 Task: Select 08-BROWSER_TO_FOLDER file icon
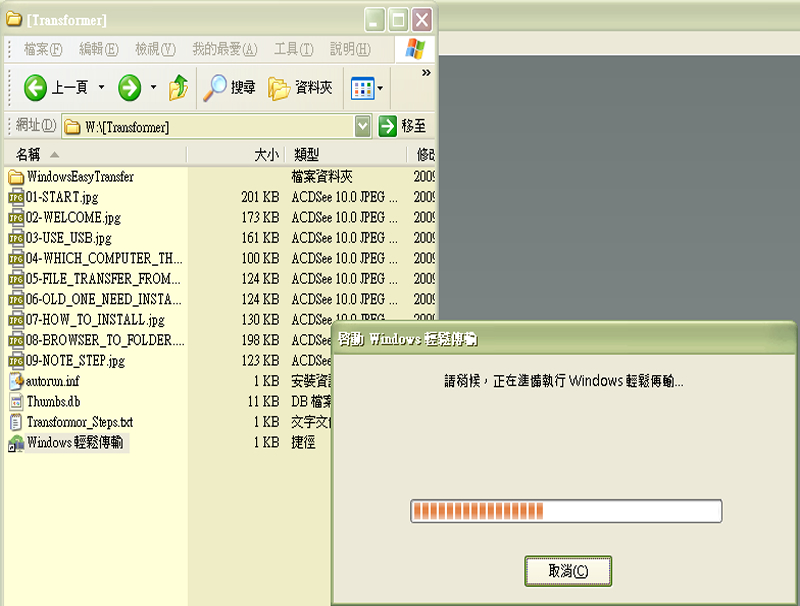pyautogui.click(x=16, y=340)
